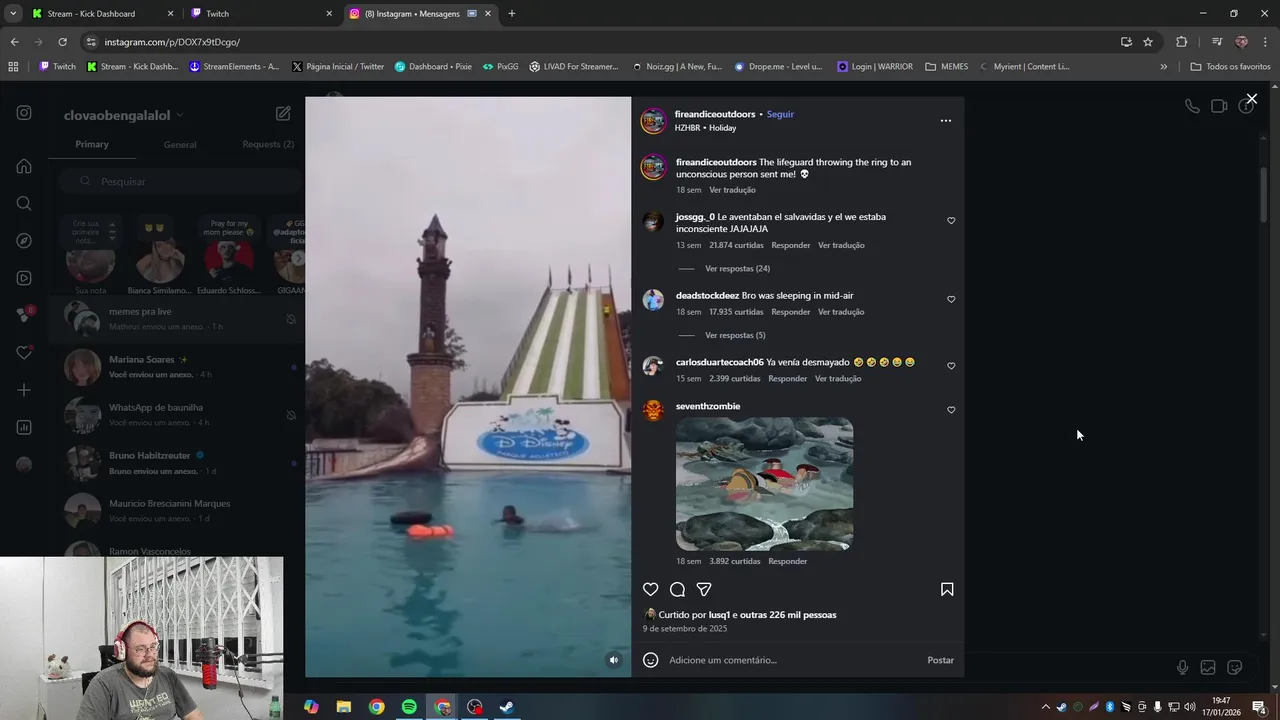This screenshot has width=1280, height=720.
Task: Start audio call with phone icon
Action: (1192, 106)
